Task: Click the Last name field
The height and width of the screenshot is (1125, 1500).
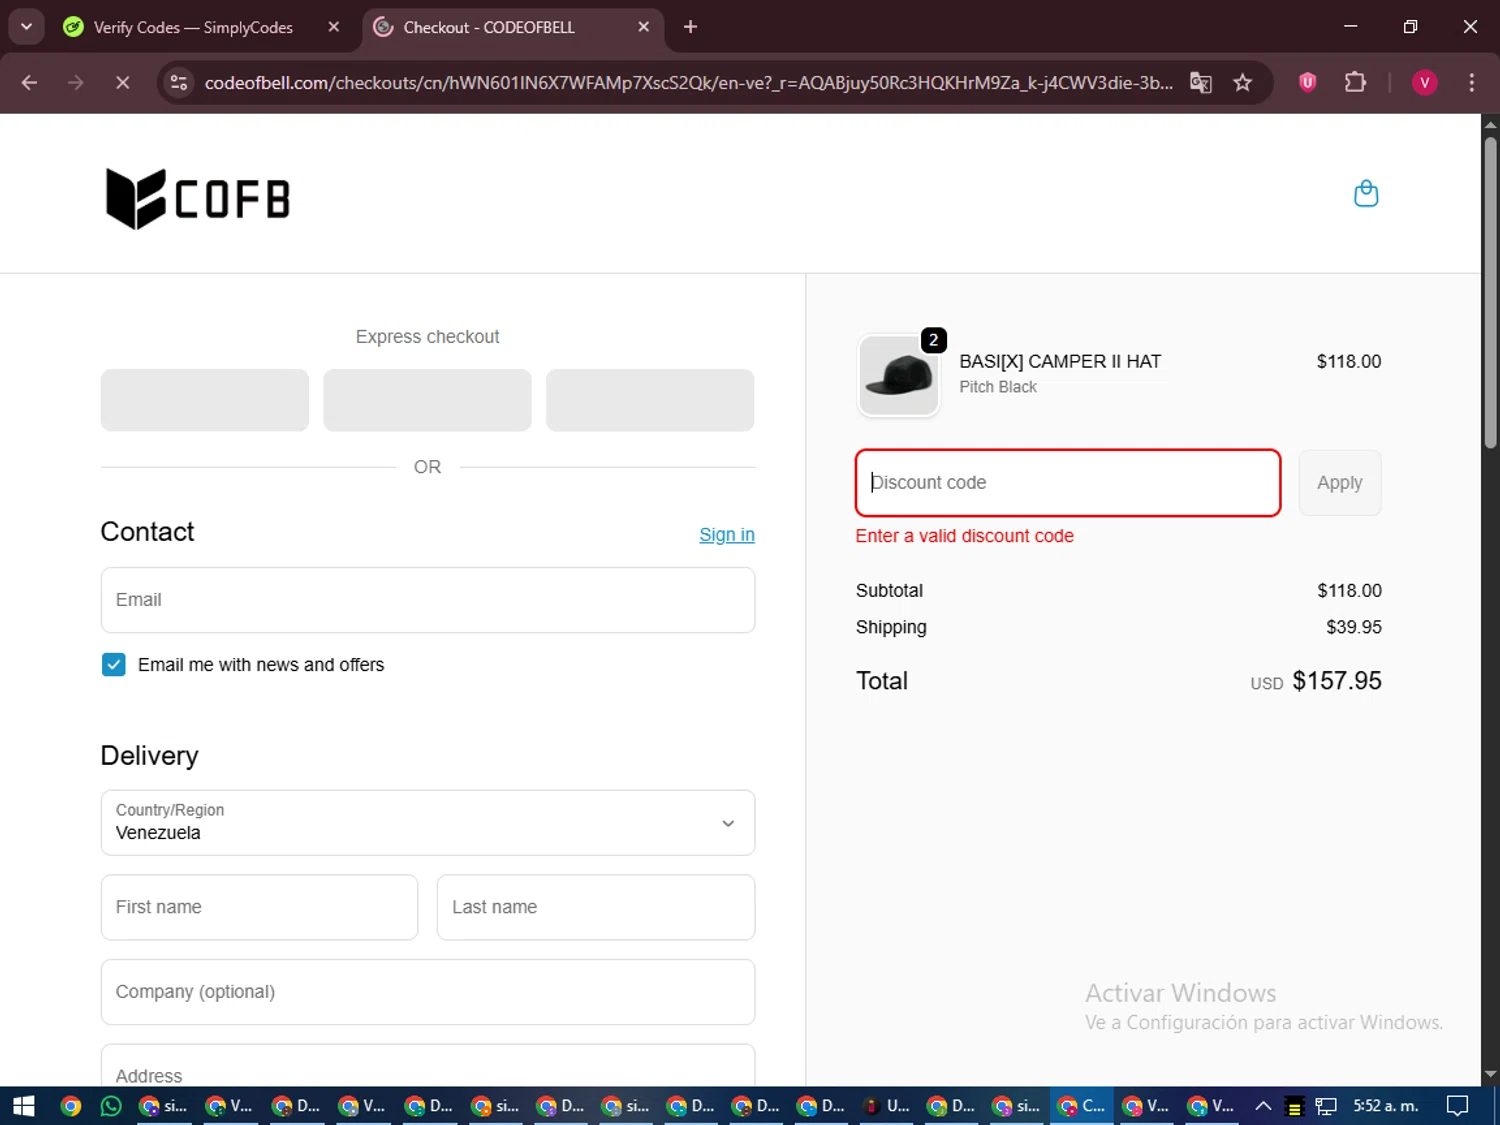Action: 596,907
